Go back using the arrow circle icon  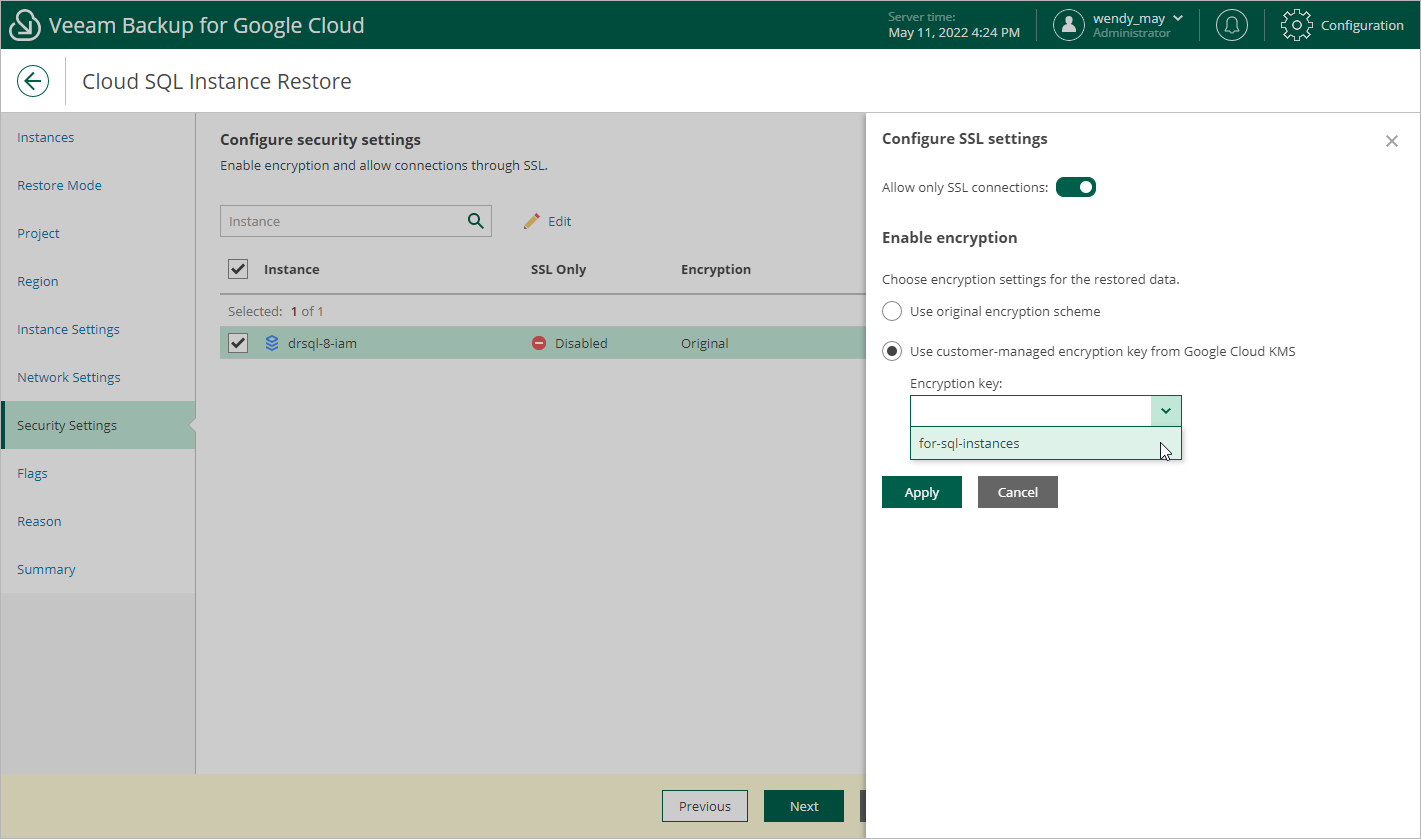(33, 82)
